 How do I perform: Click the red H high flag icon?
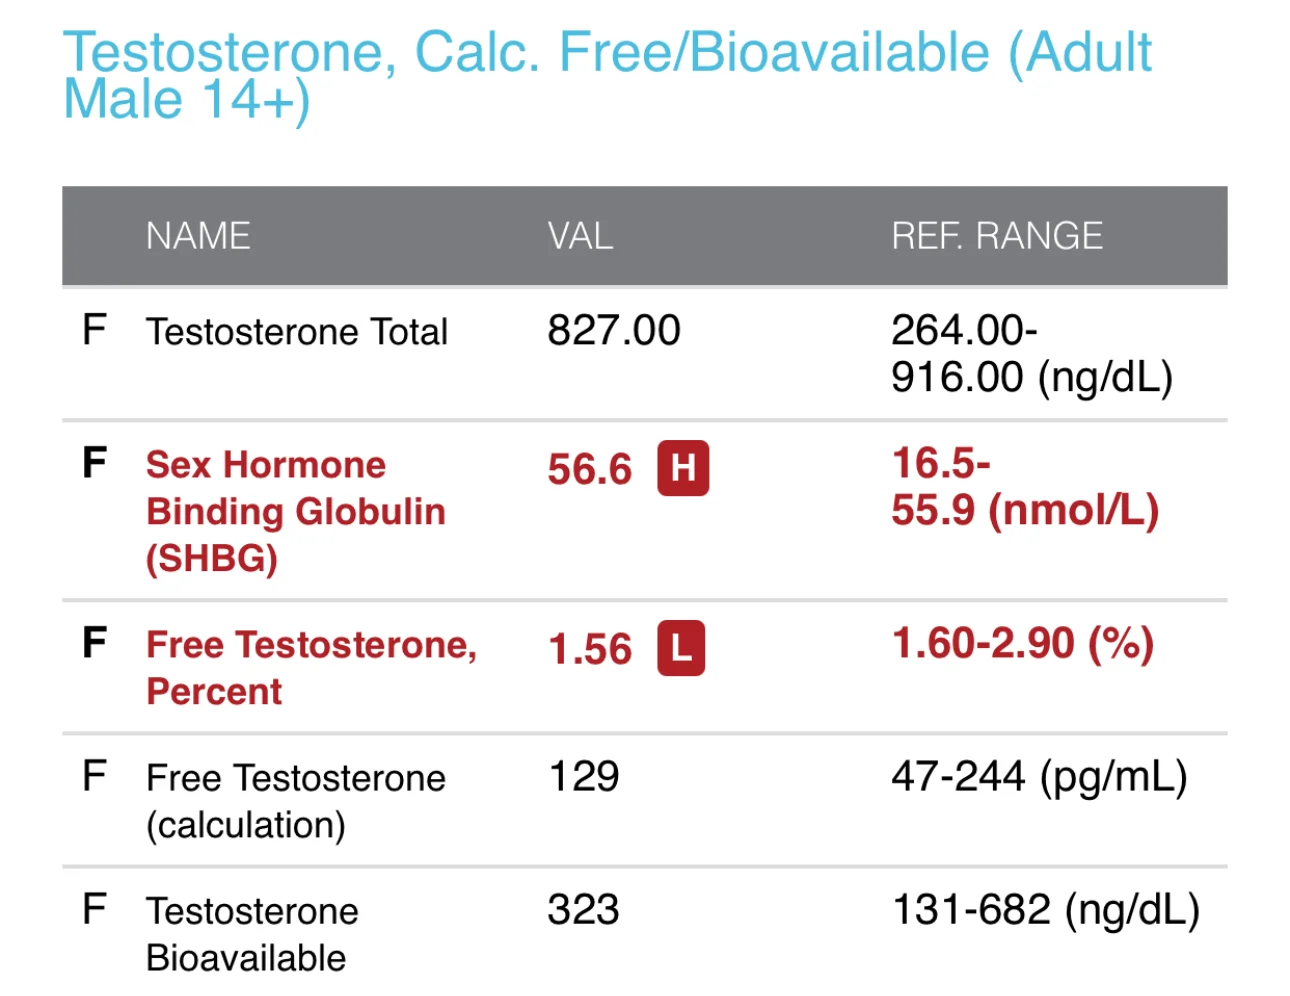683,468
